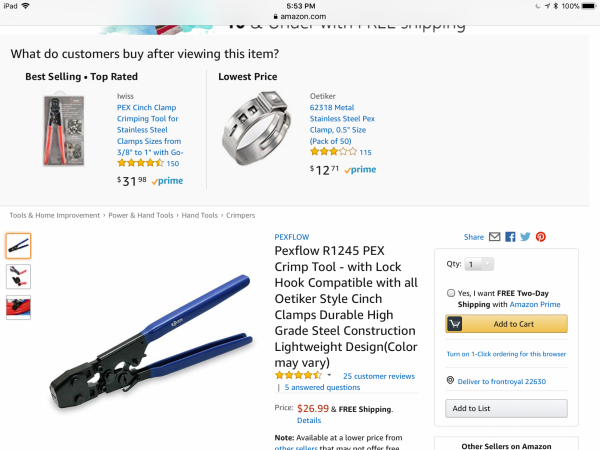Enable FREE Two-Day Shipping checkbox
This screenshot has height=450, width=600.
click(x=451, y=293)
